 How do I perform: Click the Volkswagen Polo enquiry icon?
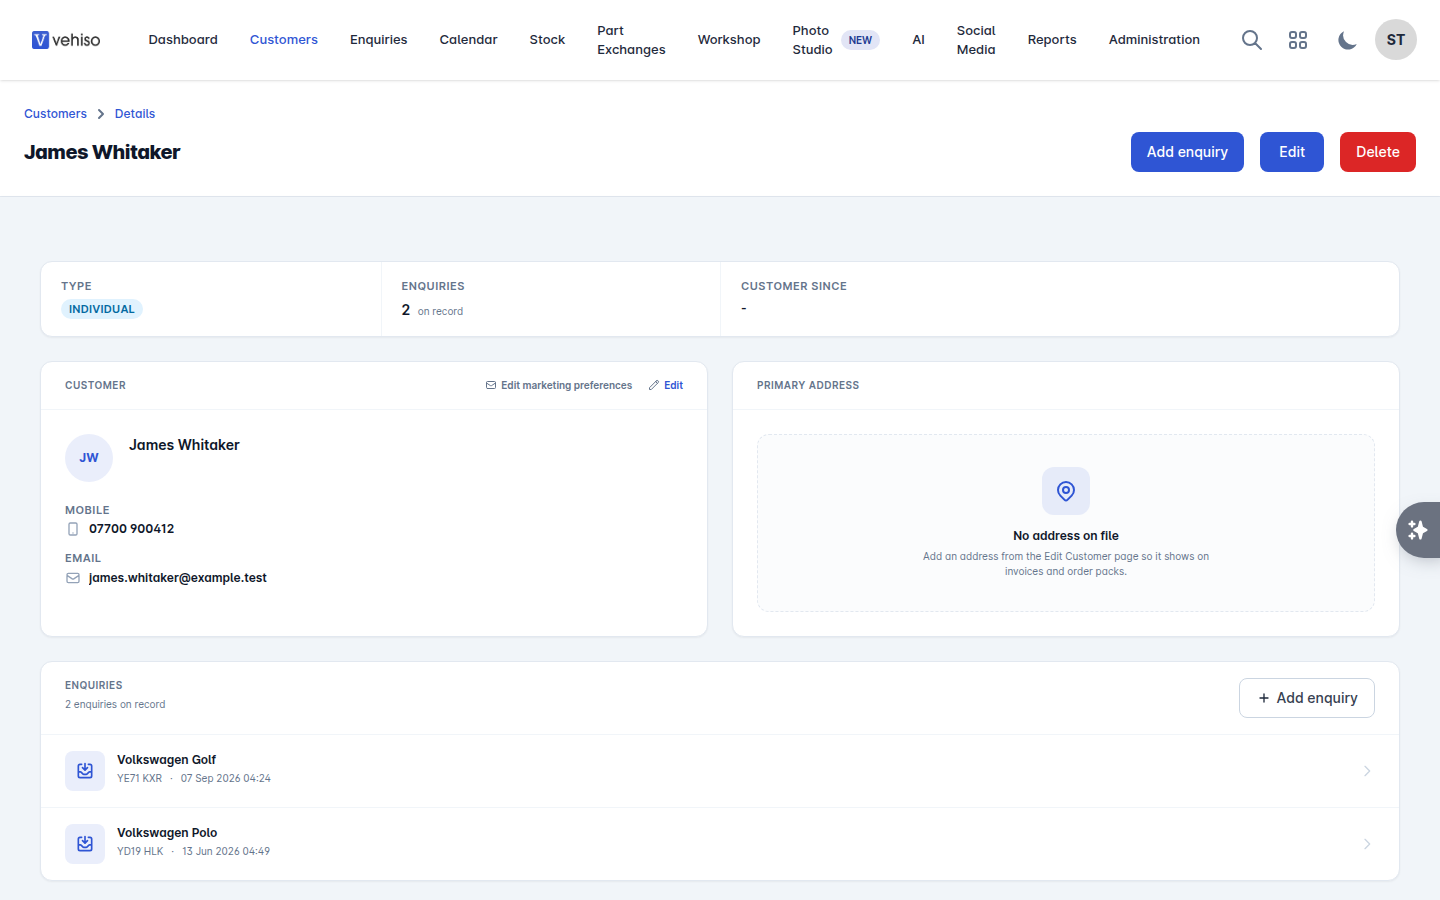85,844
